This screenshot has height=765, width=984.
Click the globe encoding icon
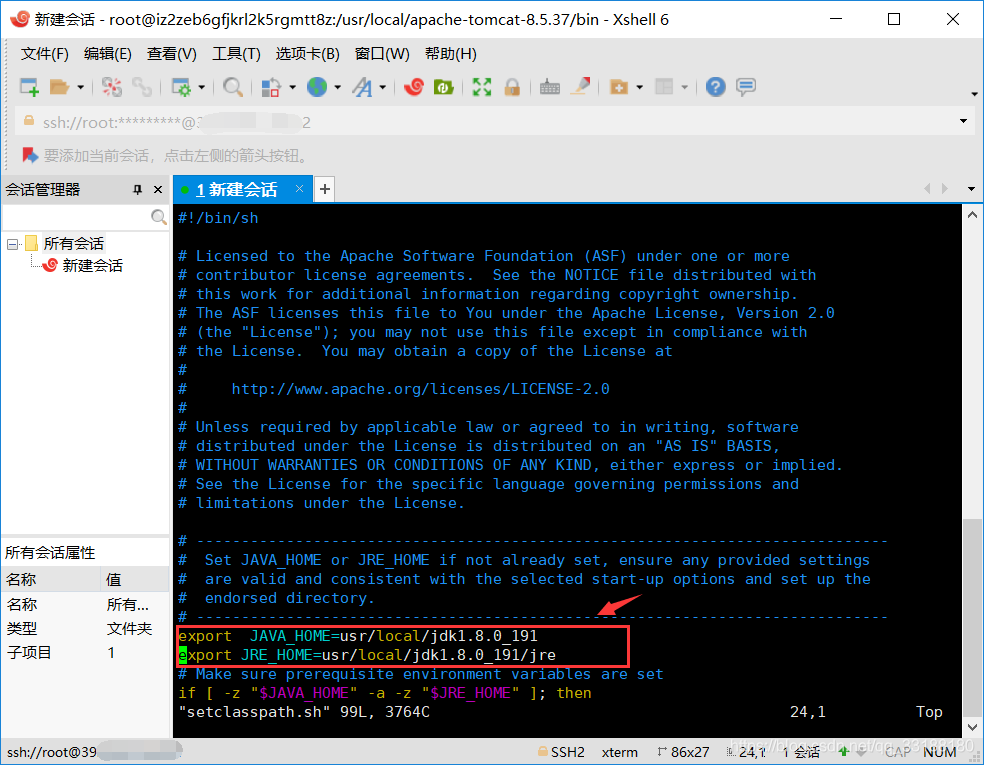(x=317, y=87)
